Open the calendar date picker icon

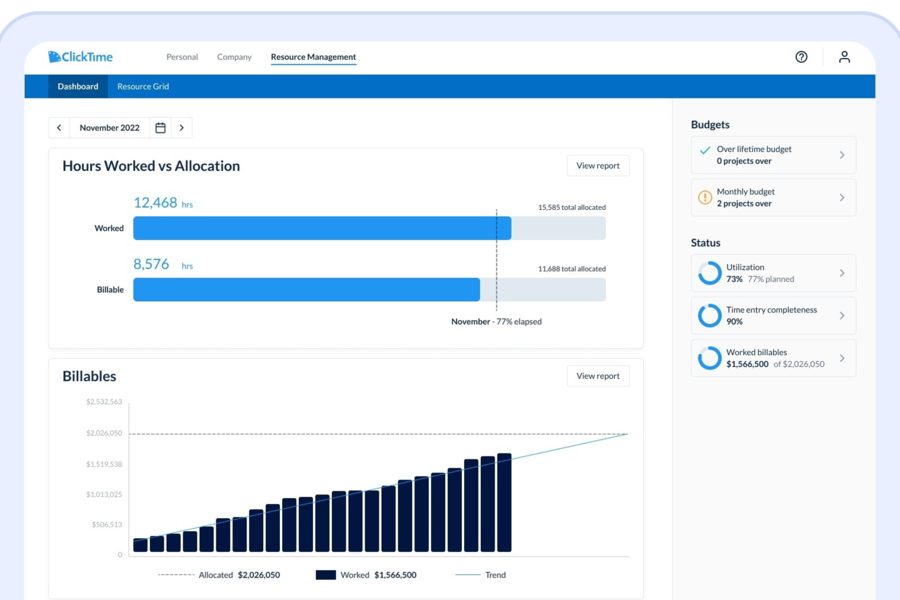click(x=160, y=128)
